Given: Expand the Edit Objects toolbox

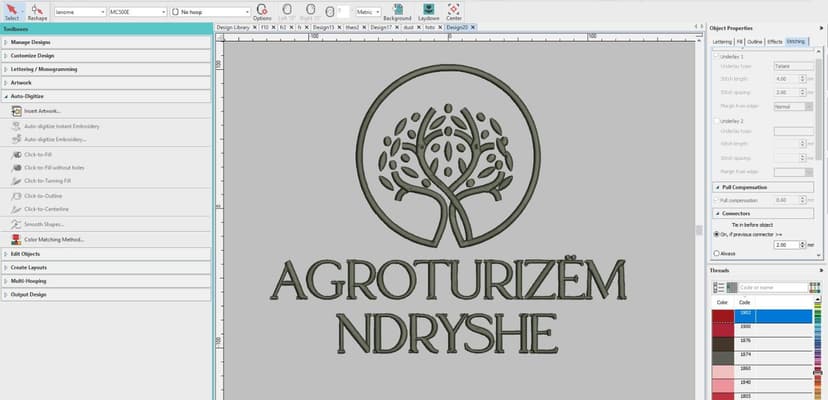Looking at the screenshot, I should tap(106, 254).
